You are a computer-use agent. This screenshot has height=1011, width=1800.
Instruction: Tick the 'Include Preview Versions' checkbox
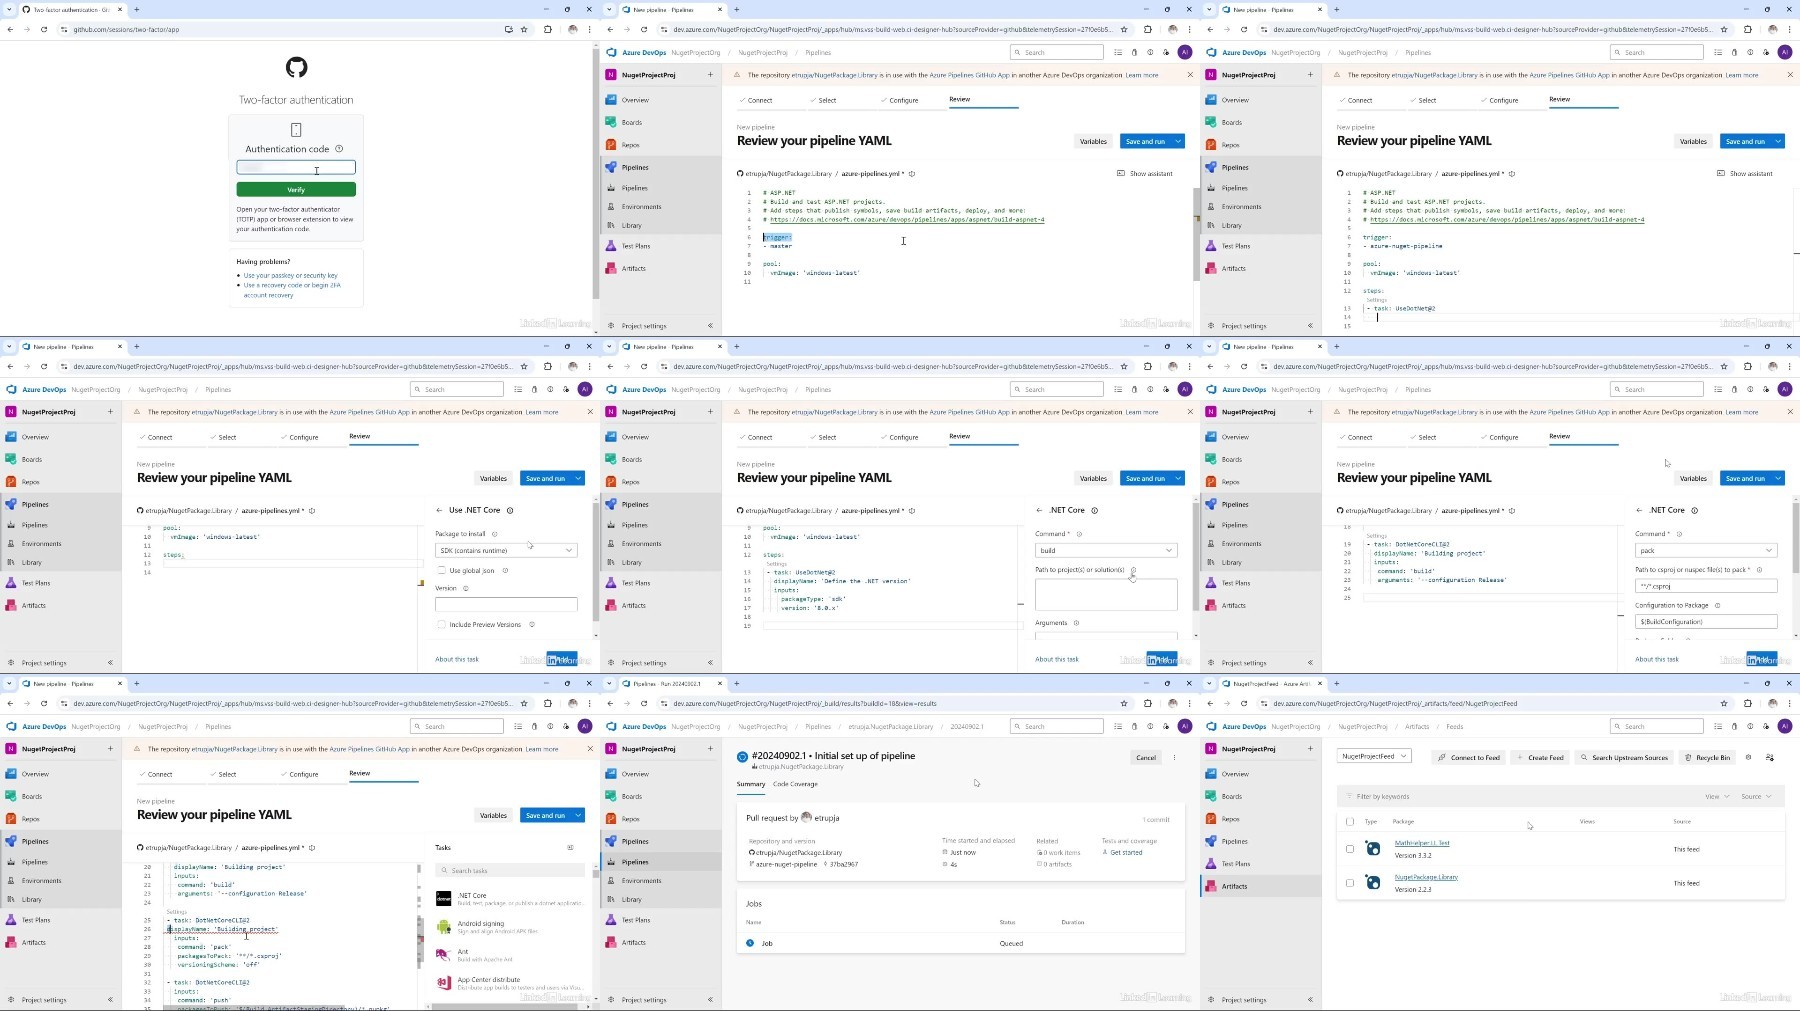tap(441, 624)
